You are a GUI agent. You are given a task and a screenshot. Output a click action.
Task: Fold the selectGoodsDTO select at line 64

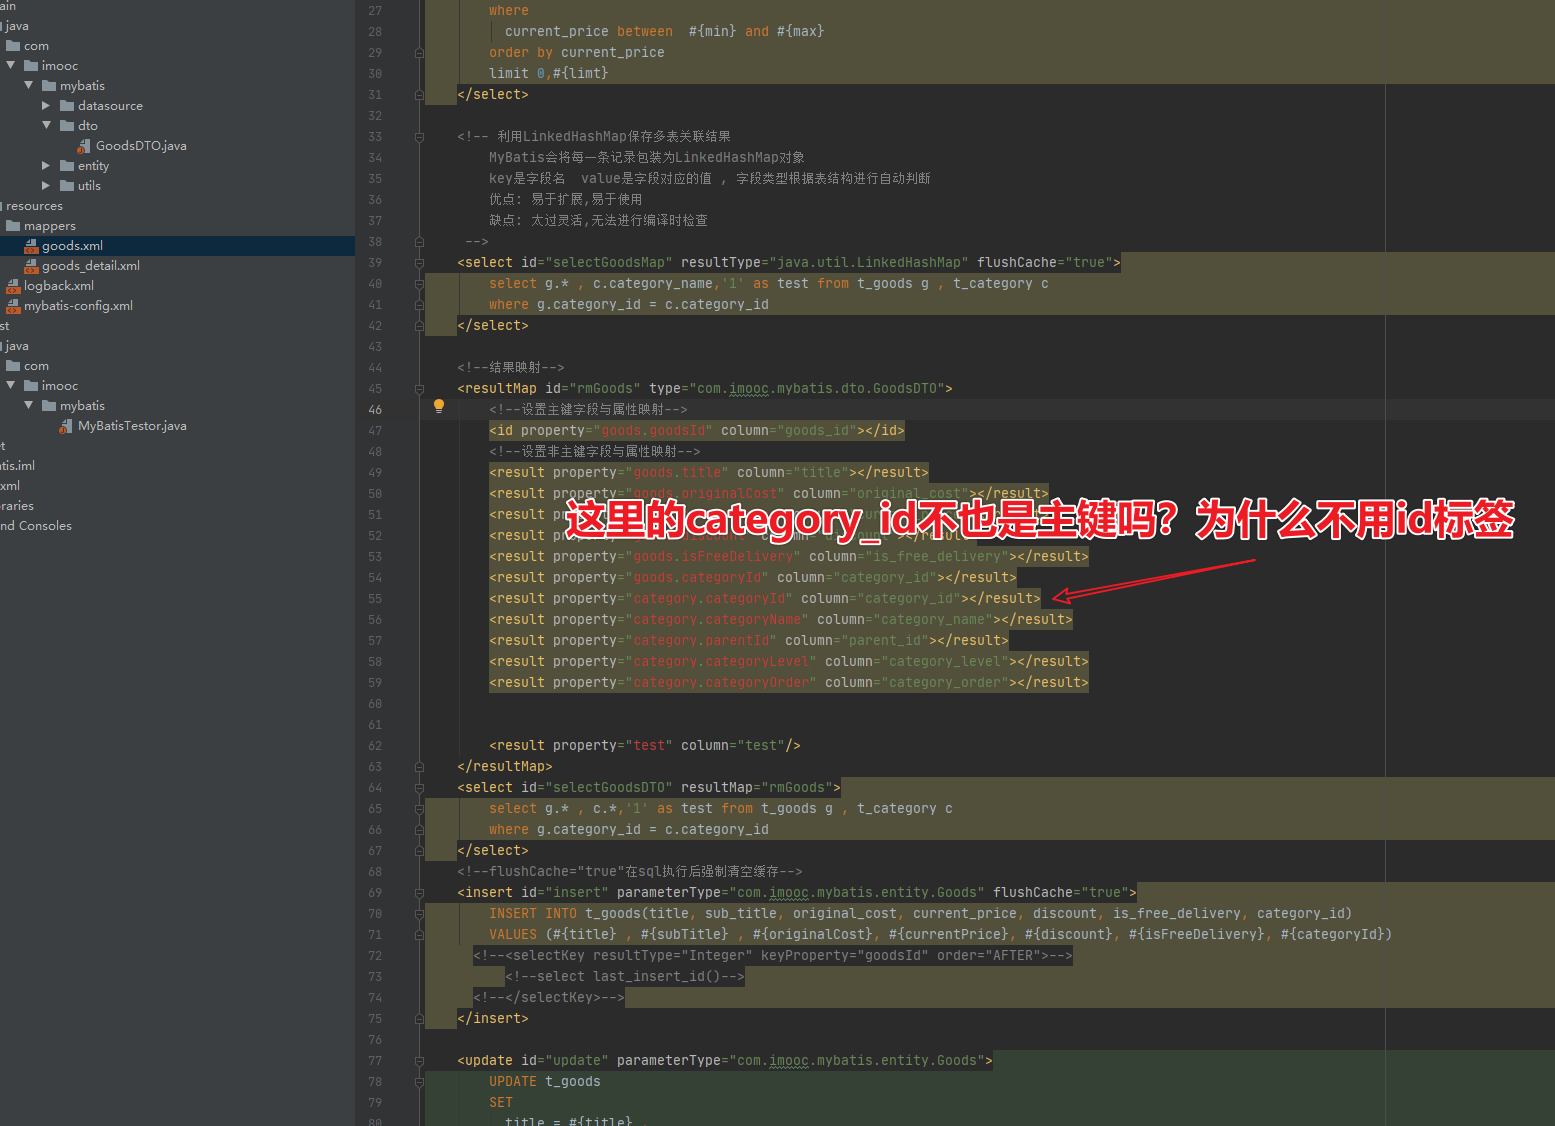click(x=419, y=788)
